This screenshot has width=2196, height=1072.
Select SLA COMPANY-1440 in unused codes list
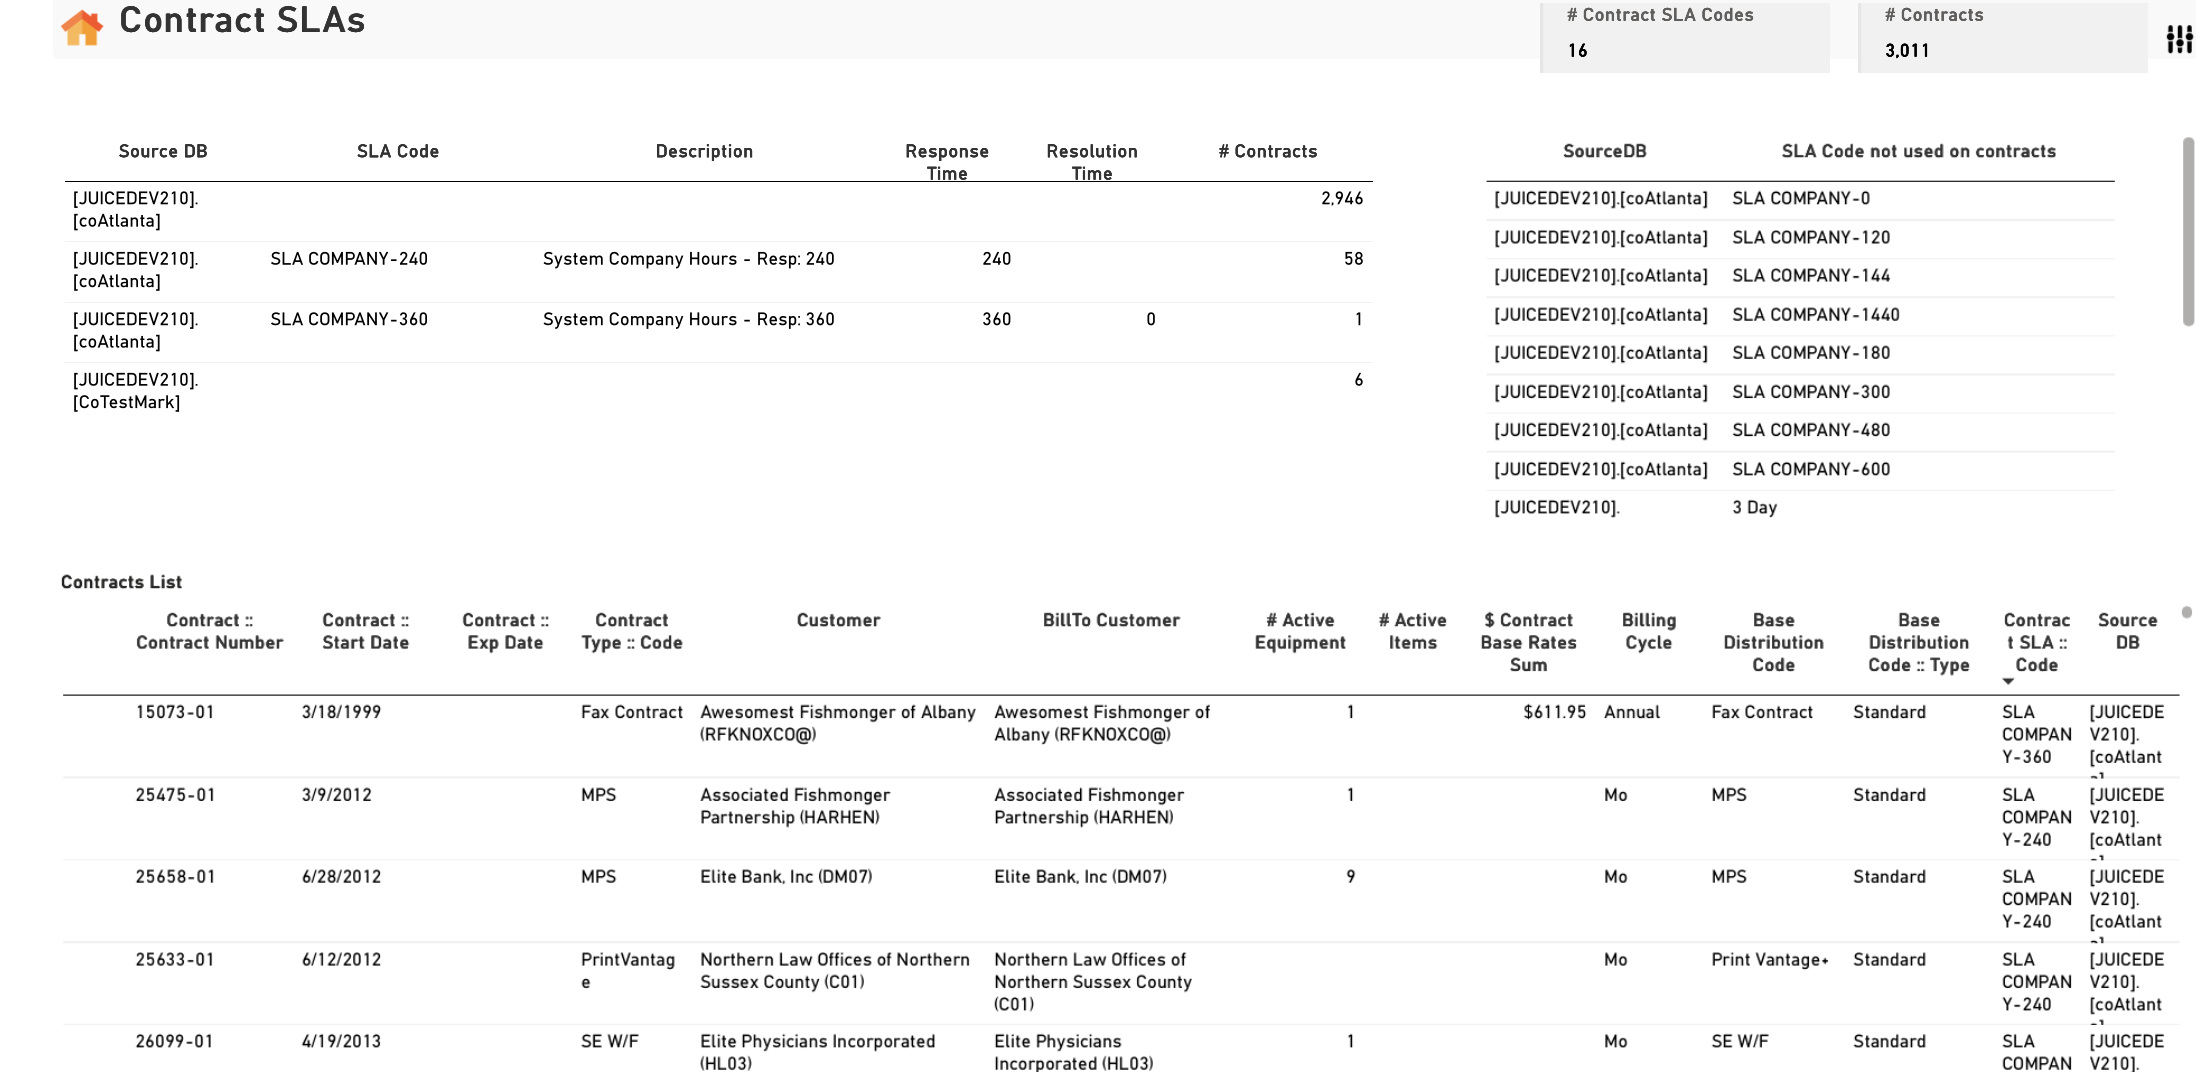[1816, 314]
